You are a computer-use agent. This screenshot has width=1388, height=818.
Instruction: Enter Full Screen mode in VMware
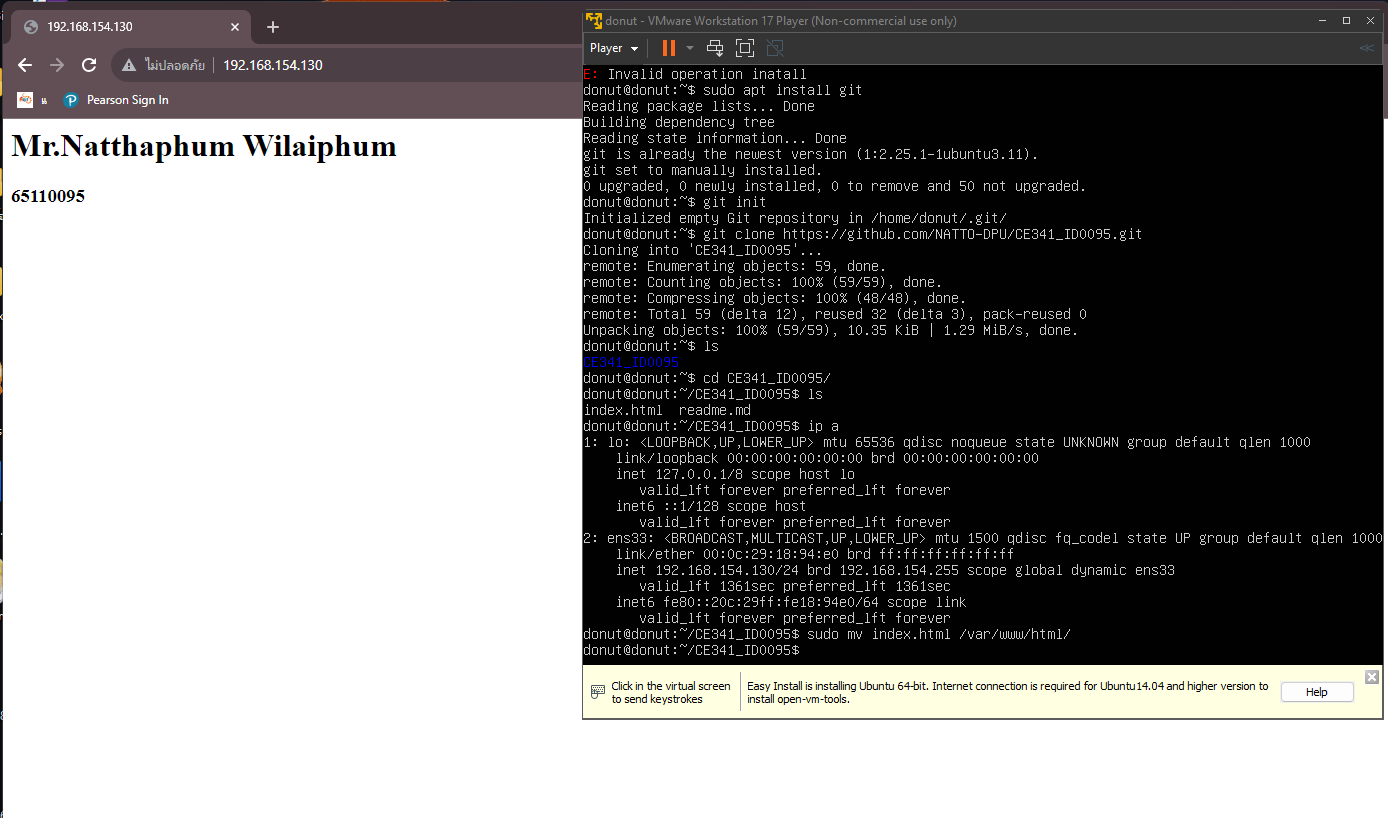(x=744, y=47)
